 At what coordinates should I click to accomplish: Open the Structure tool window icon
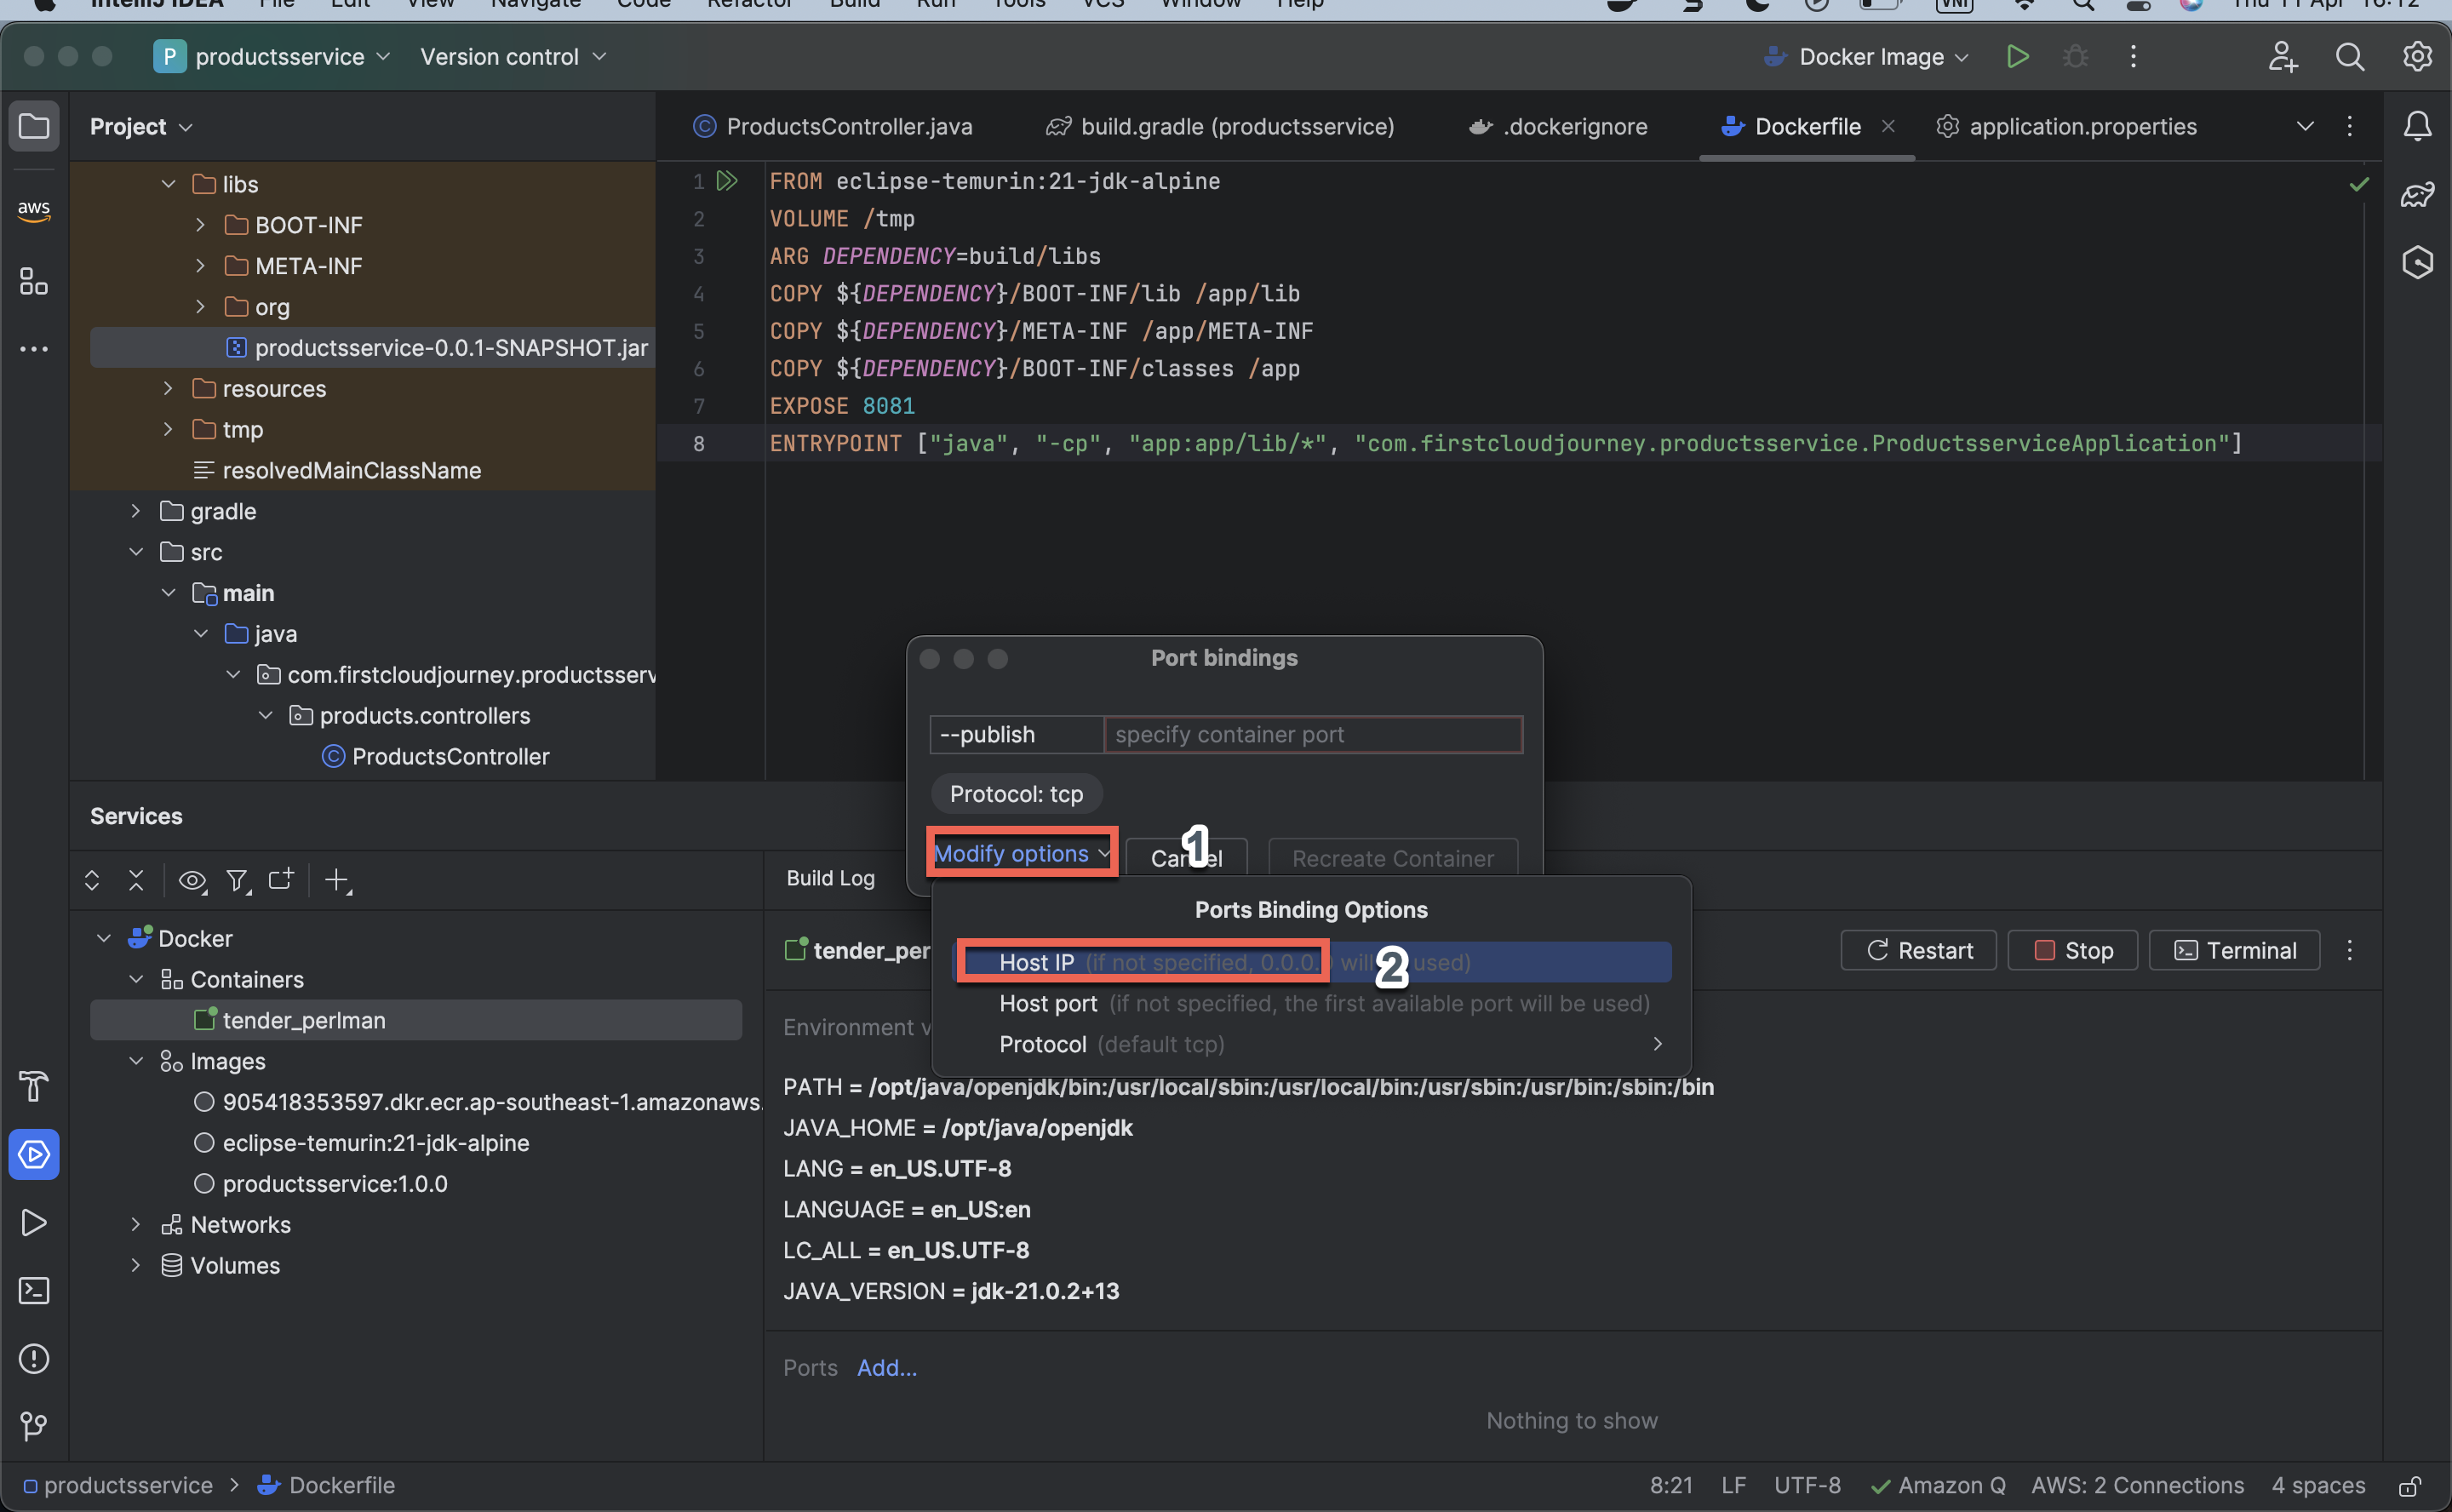click(x=34, y=281)
